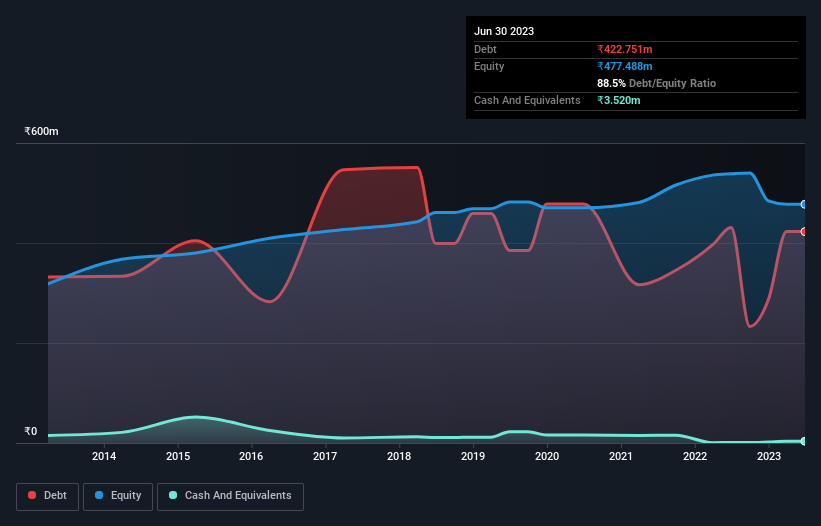Click the ₹600m y-axis label
821x526 pixels.
click(41, 131)
